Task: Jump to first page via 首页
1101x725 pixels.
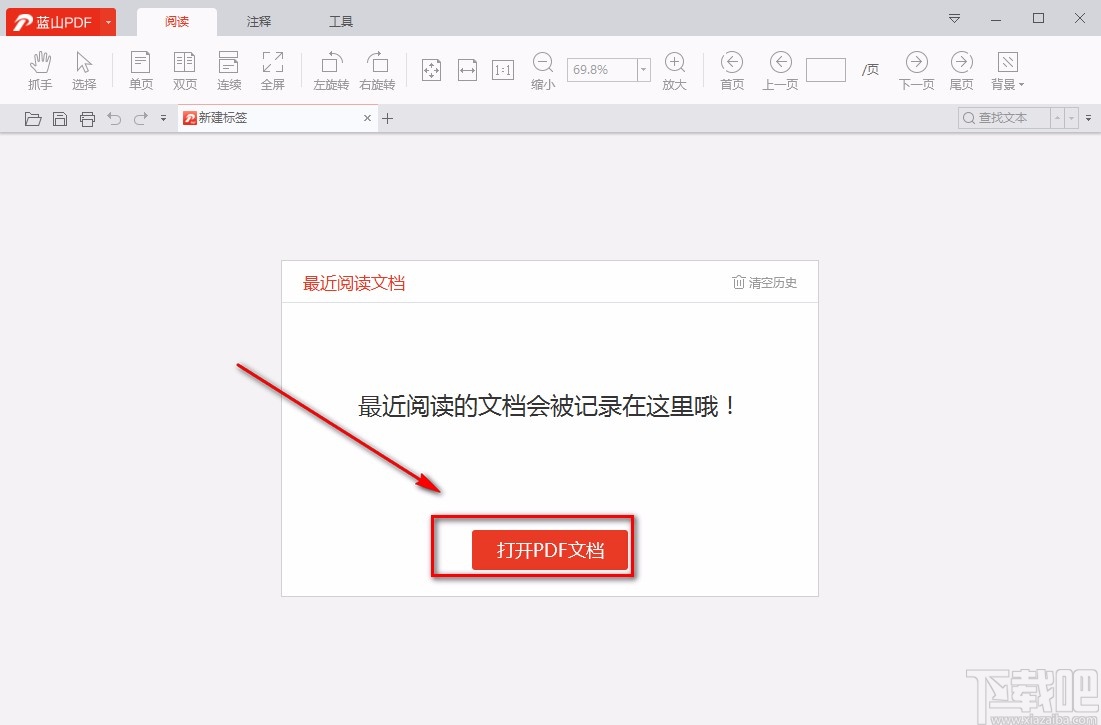Action: [x=731, y=69]
